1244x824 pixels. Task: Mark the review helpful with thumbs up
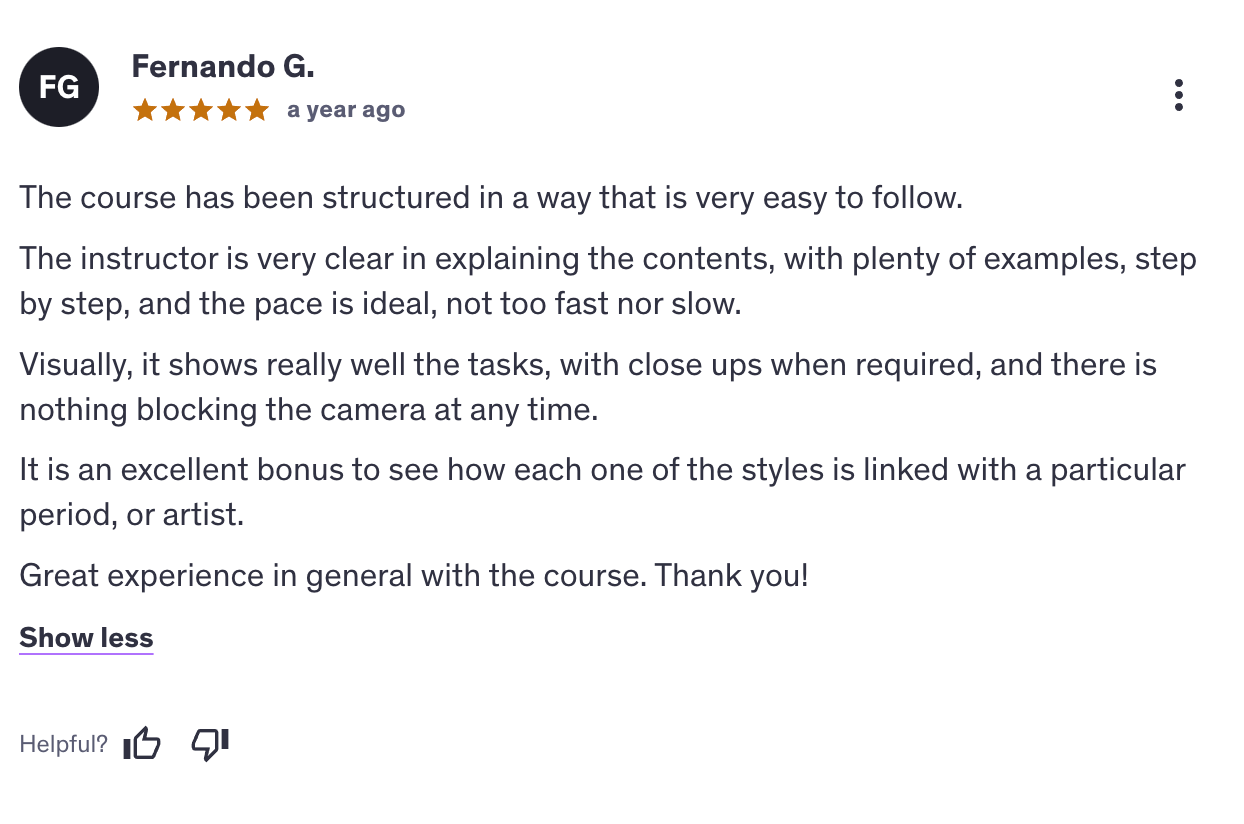pyautogui.click(x=142, y=744)
